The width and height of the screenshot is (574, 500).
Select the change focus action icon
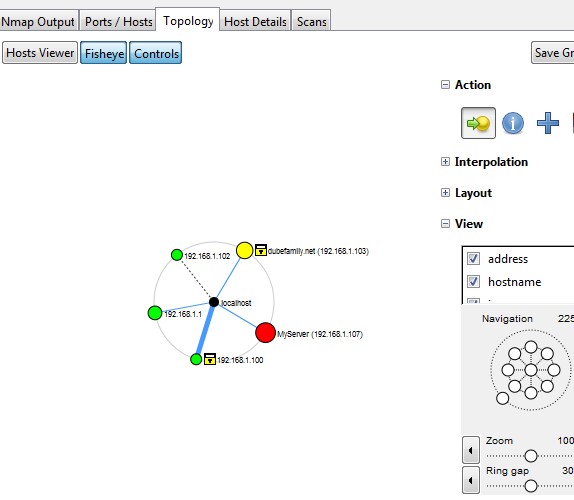(x=478, y=123)
